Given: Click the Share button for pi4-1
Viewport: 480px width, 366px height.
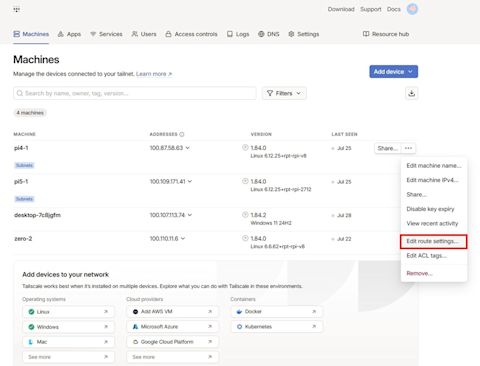Looking at the screenshot, I should [x=388, y=148].
